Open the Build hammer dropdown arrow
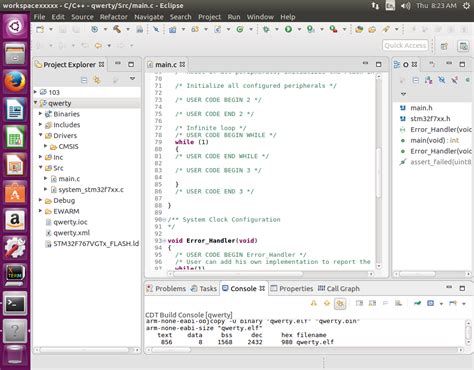The image size is (474, 370). 128,29
